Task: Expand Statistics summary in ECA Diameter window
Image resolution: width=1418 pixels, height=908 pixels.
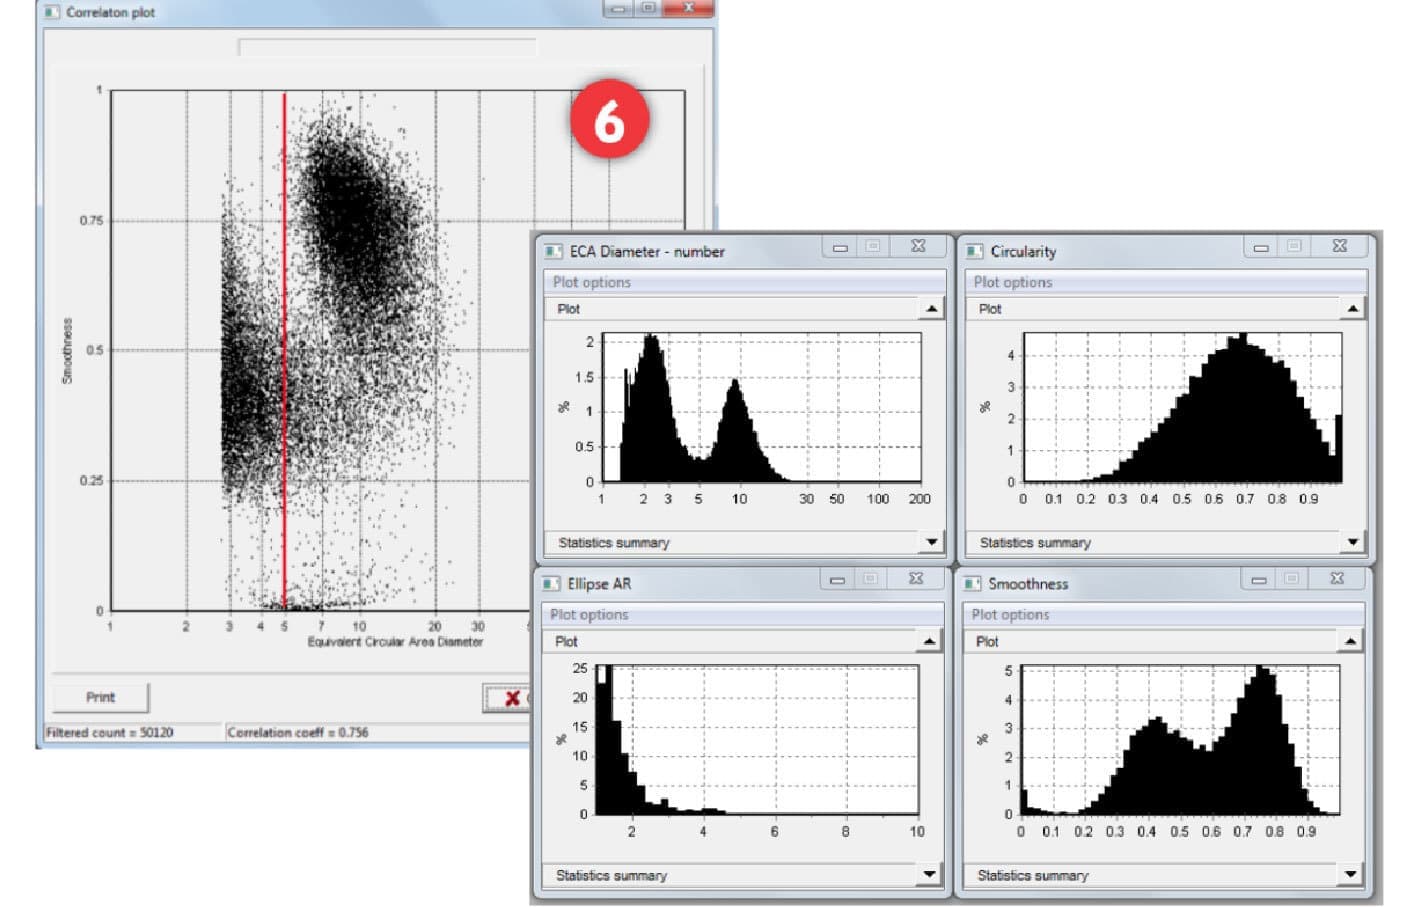Action: [931, 542]
